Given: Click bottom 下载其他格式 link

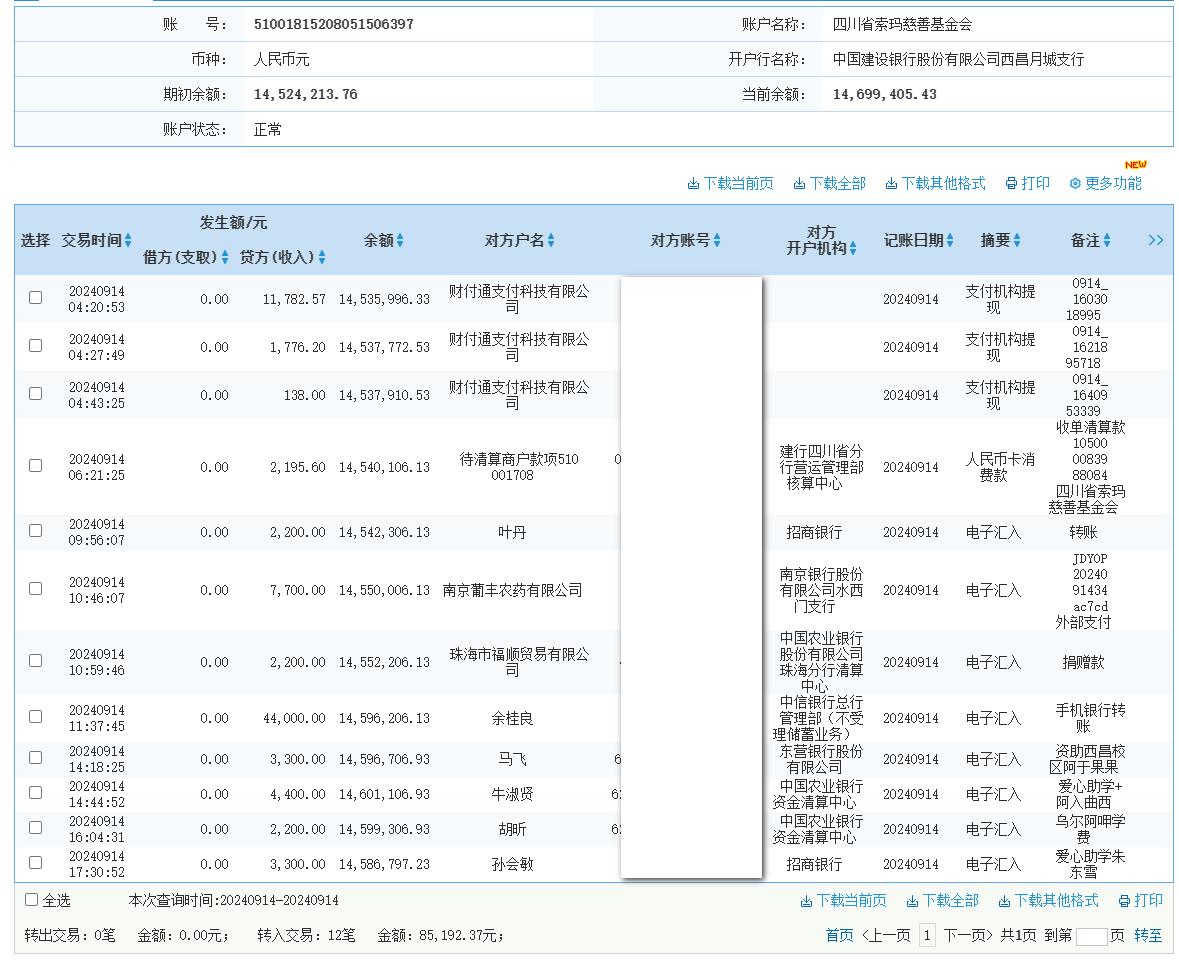Looking at the screenshot, I should click(1056, 901).
